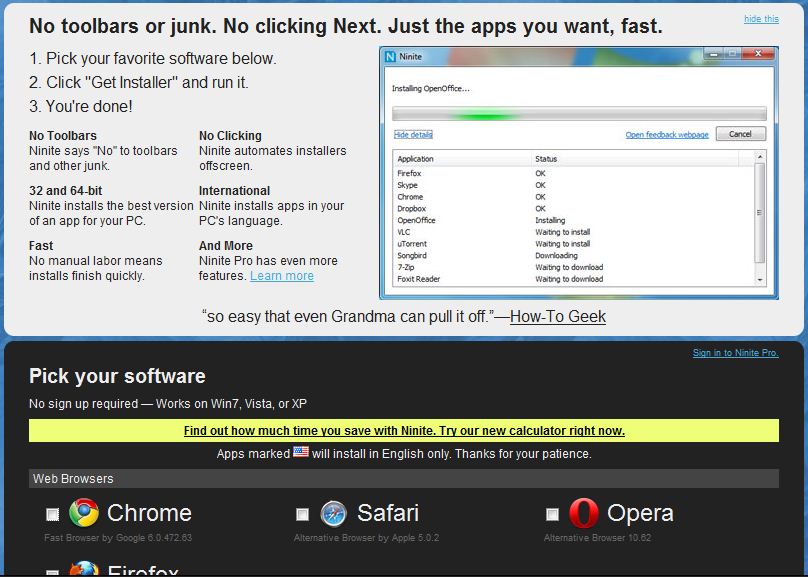The width and height of the screenshot is (808, 577).
Task: Click the Ninite N logo in the installer titlebar
Action: tap(390, 58)
